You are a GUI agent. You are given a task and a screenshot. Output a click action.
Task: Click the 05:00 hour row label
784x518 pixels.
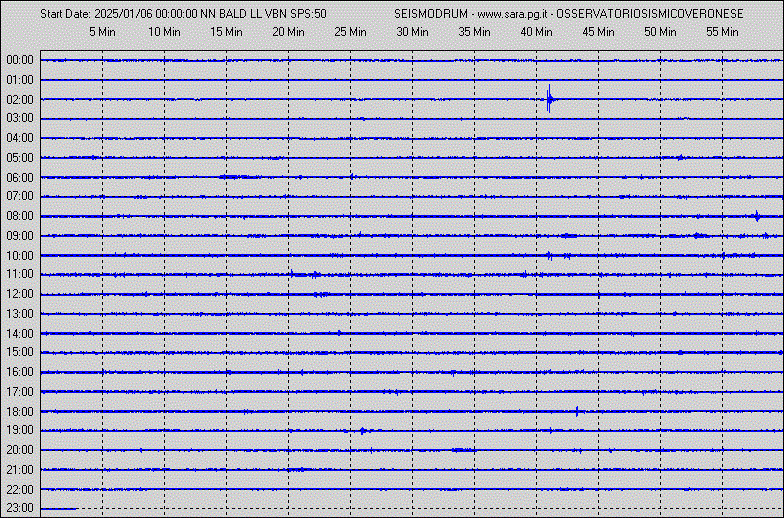click(20, 158)
